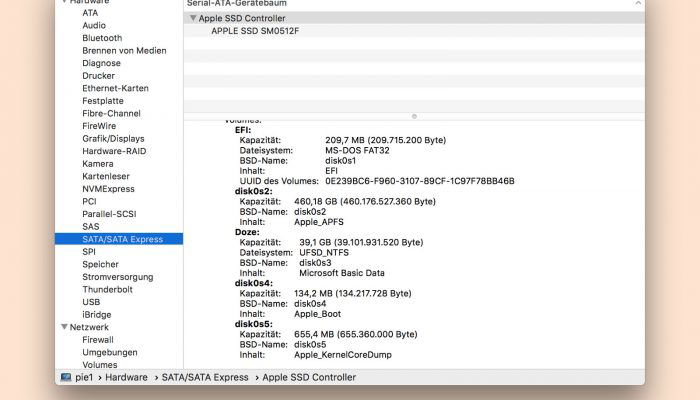This screenshot has height=400, width=700.
Task: Click the pane divider handle dot
Action: click(x=414, y=117)
